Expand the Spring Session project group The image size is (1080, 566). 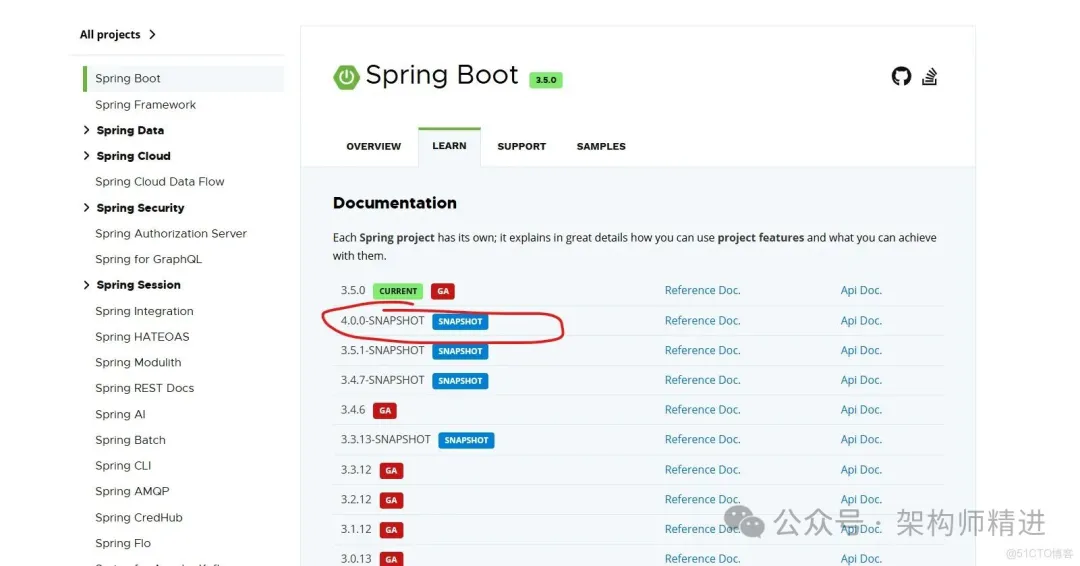coord(86,284)
